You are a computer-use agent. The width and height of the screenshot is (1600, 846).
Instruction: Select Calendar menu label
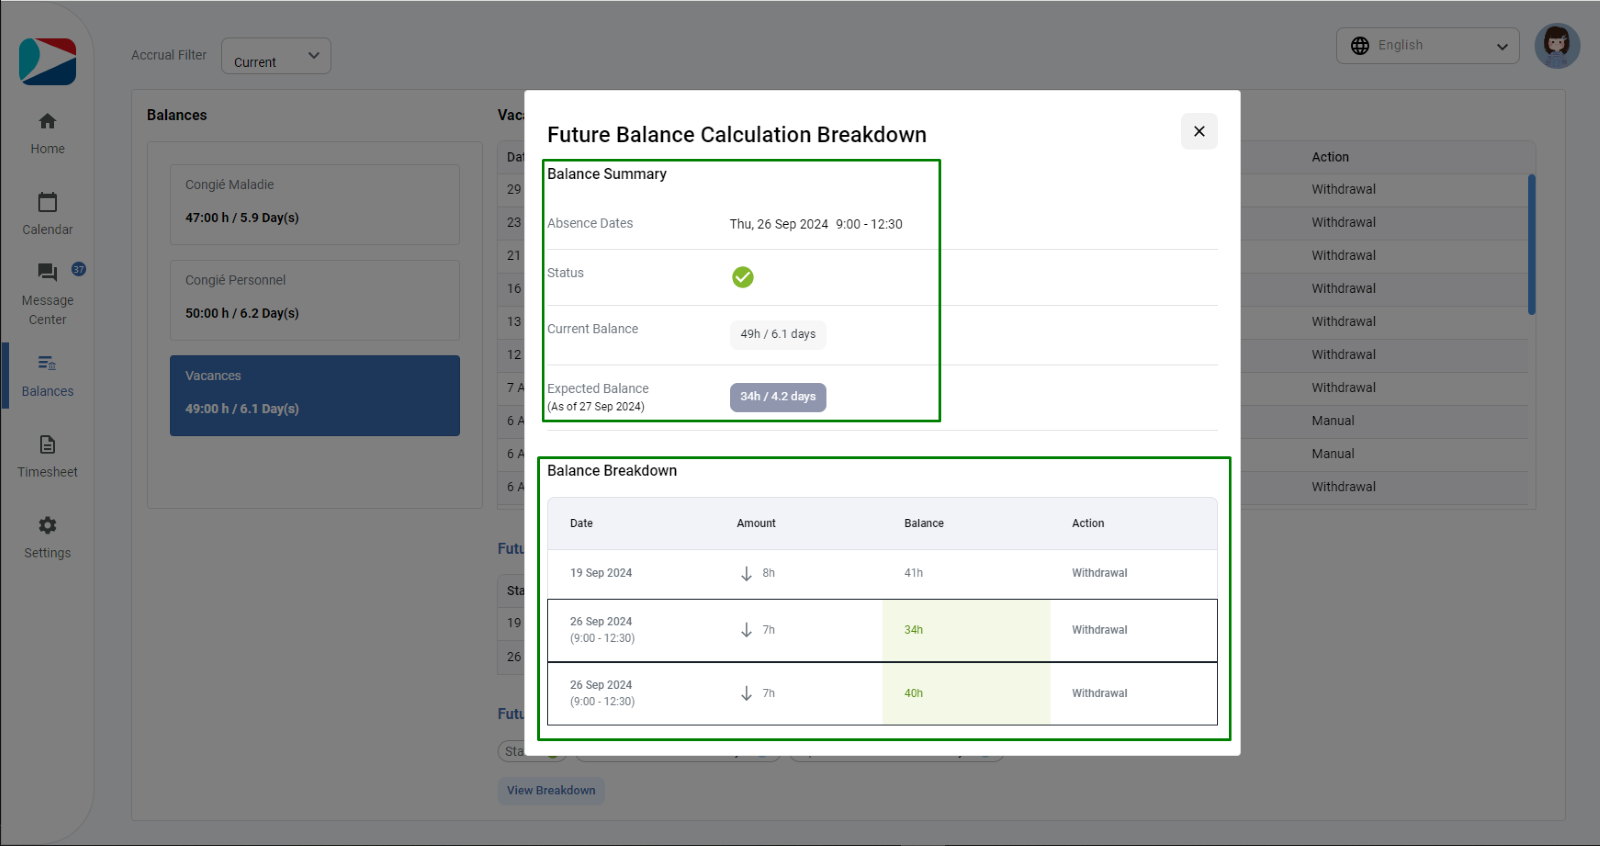pyautogui.click(x=47, y=230)
